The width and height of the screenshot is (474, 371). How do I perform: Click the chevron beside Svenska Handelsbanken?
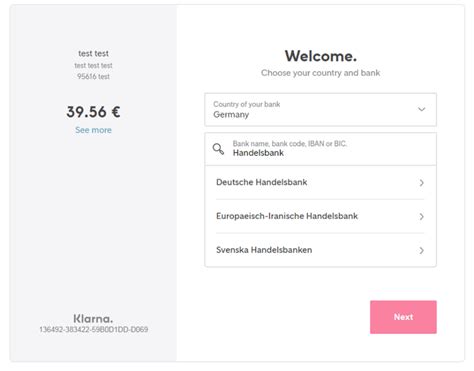[x=422, y=250]
